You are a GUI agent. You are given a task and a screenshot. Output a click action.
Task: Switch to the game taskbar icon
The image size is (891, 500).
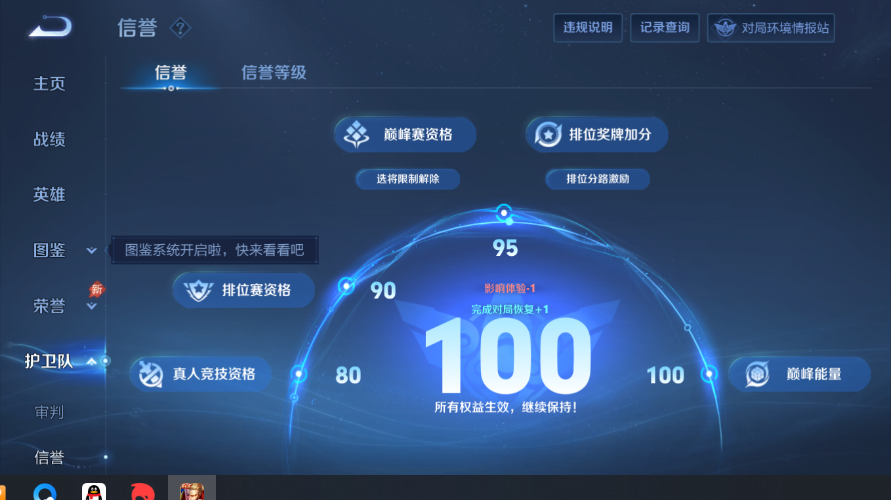pyautogui.click(x=191, y=490)
